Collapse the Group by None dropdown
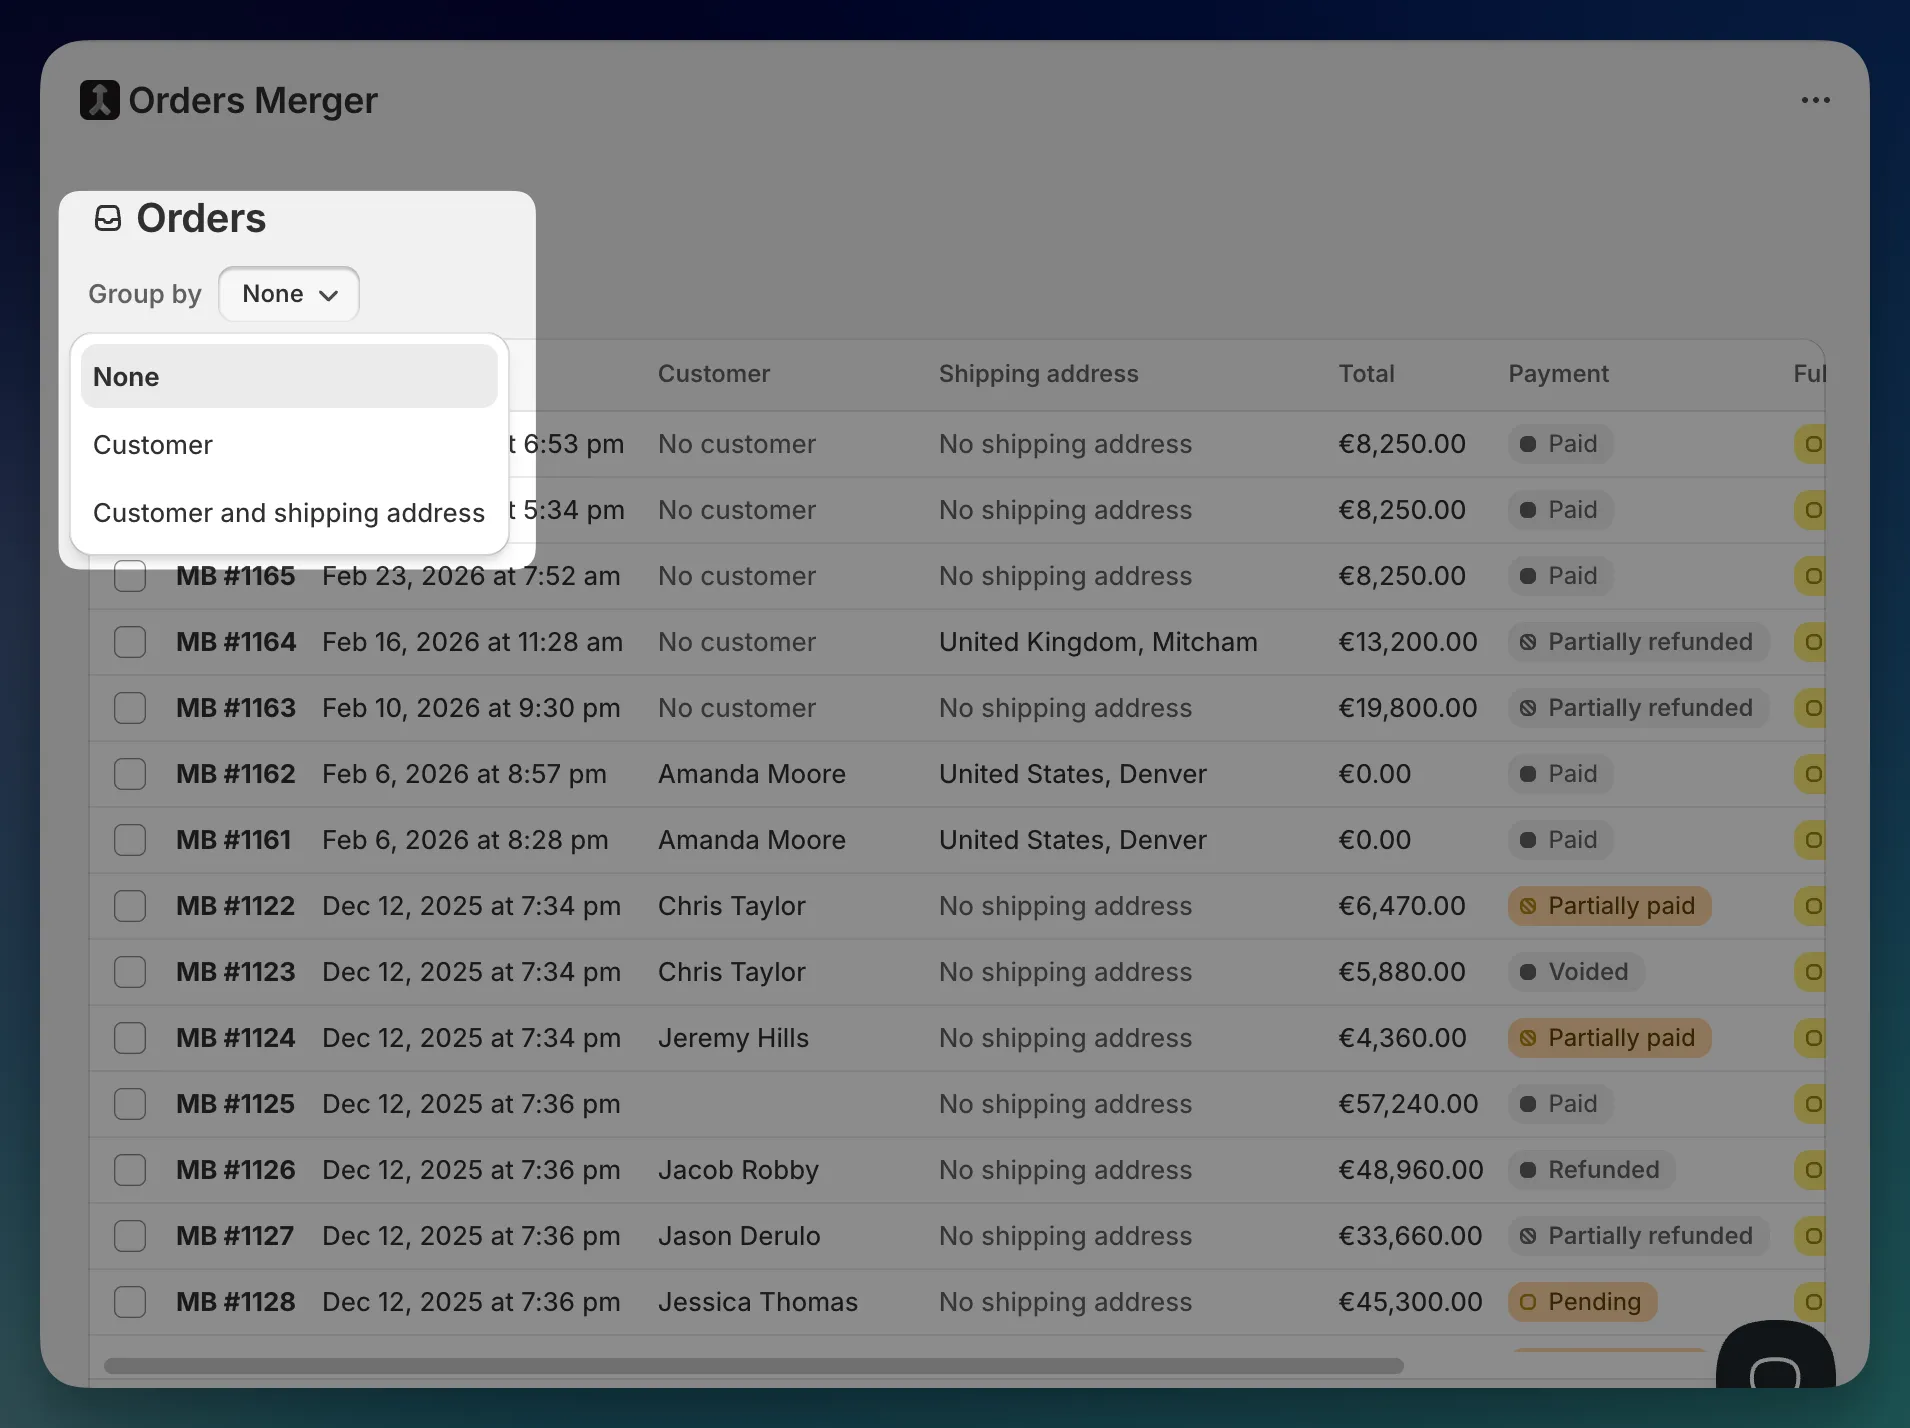This screenshot has width=1910, height=1428. tap(289, 294)
